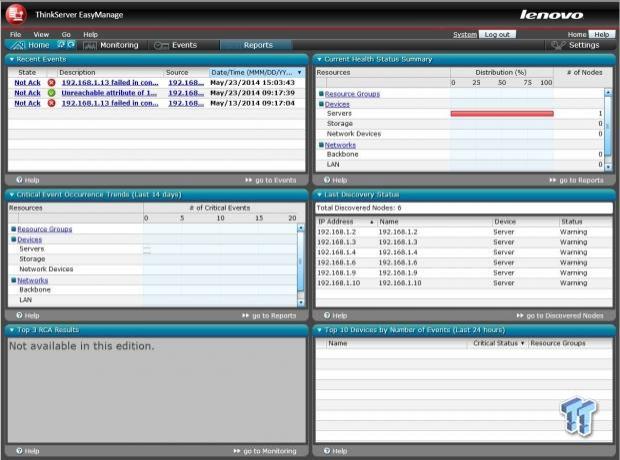Viewport: 620px width, 460px height.
Task: Click Help question icon under Health Status Summary
Action: (327, 180)
